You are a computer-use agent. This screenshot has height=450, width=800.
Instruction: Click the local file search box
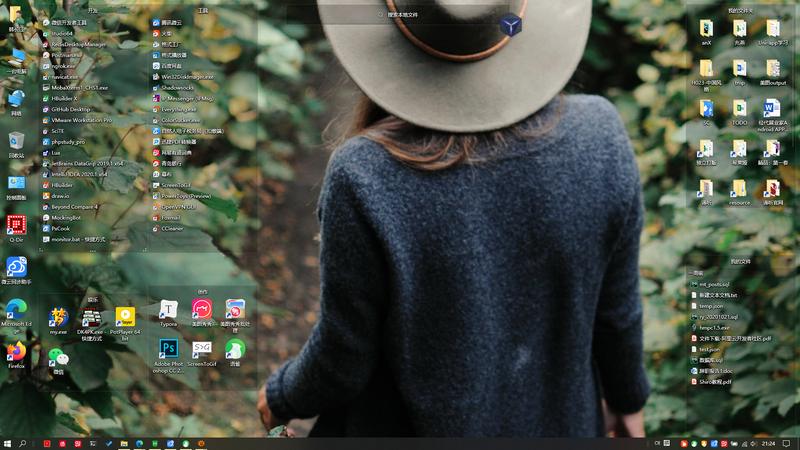[x=398, y=15]
